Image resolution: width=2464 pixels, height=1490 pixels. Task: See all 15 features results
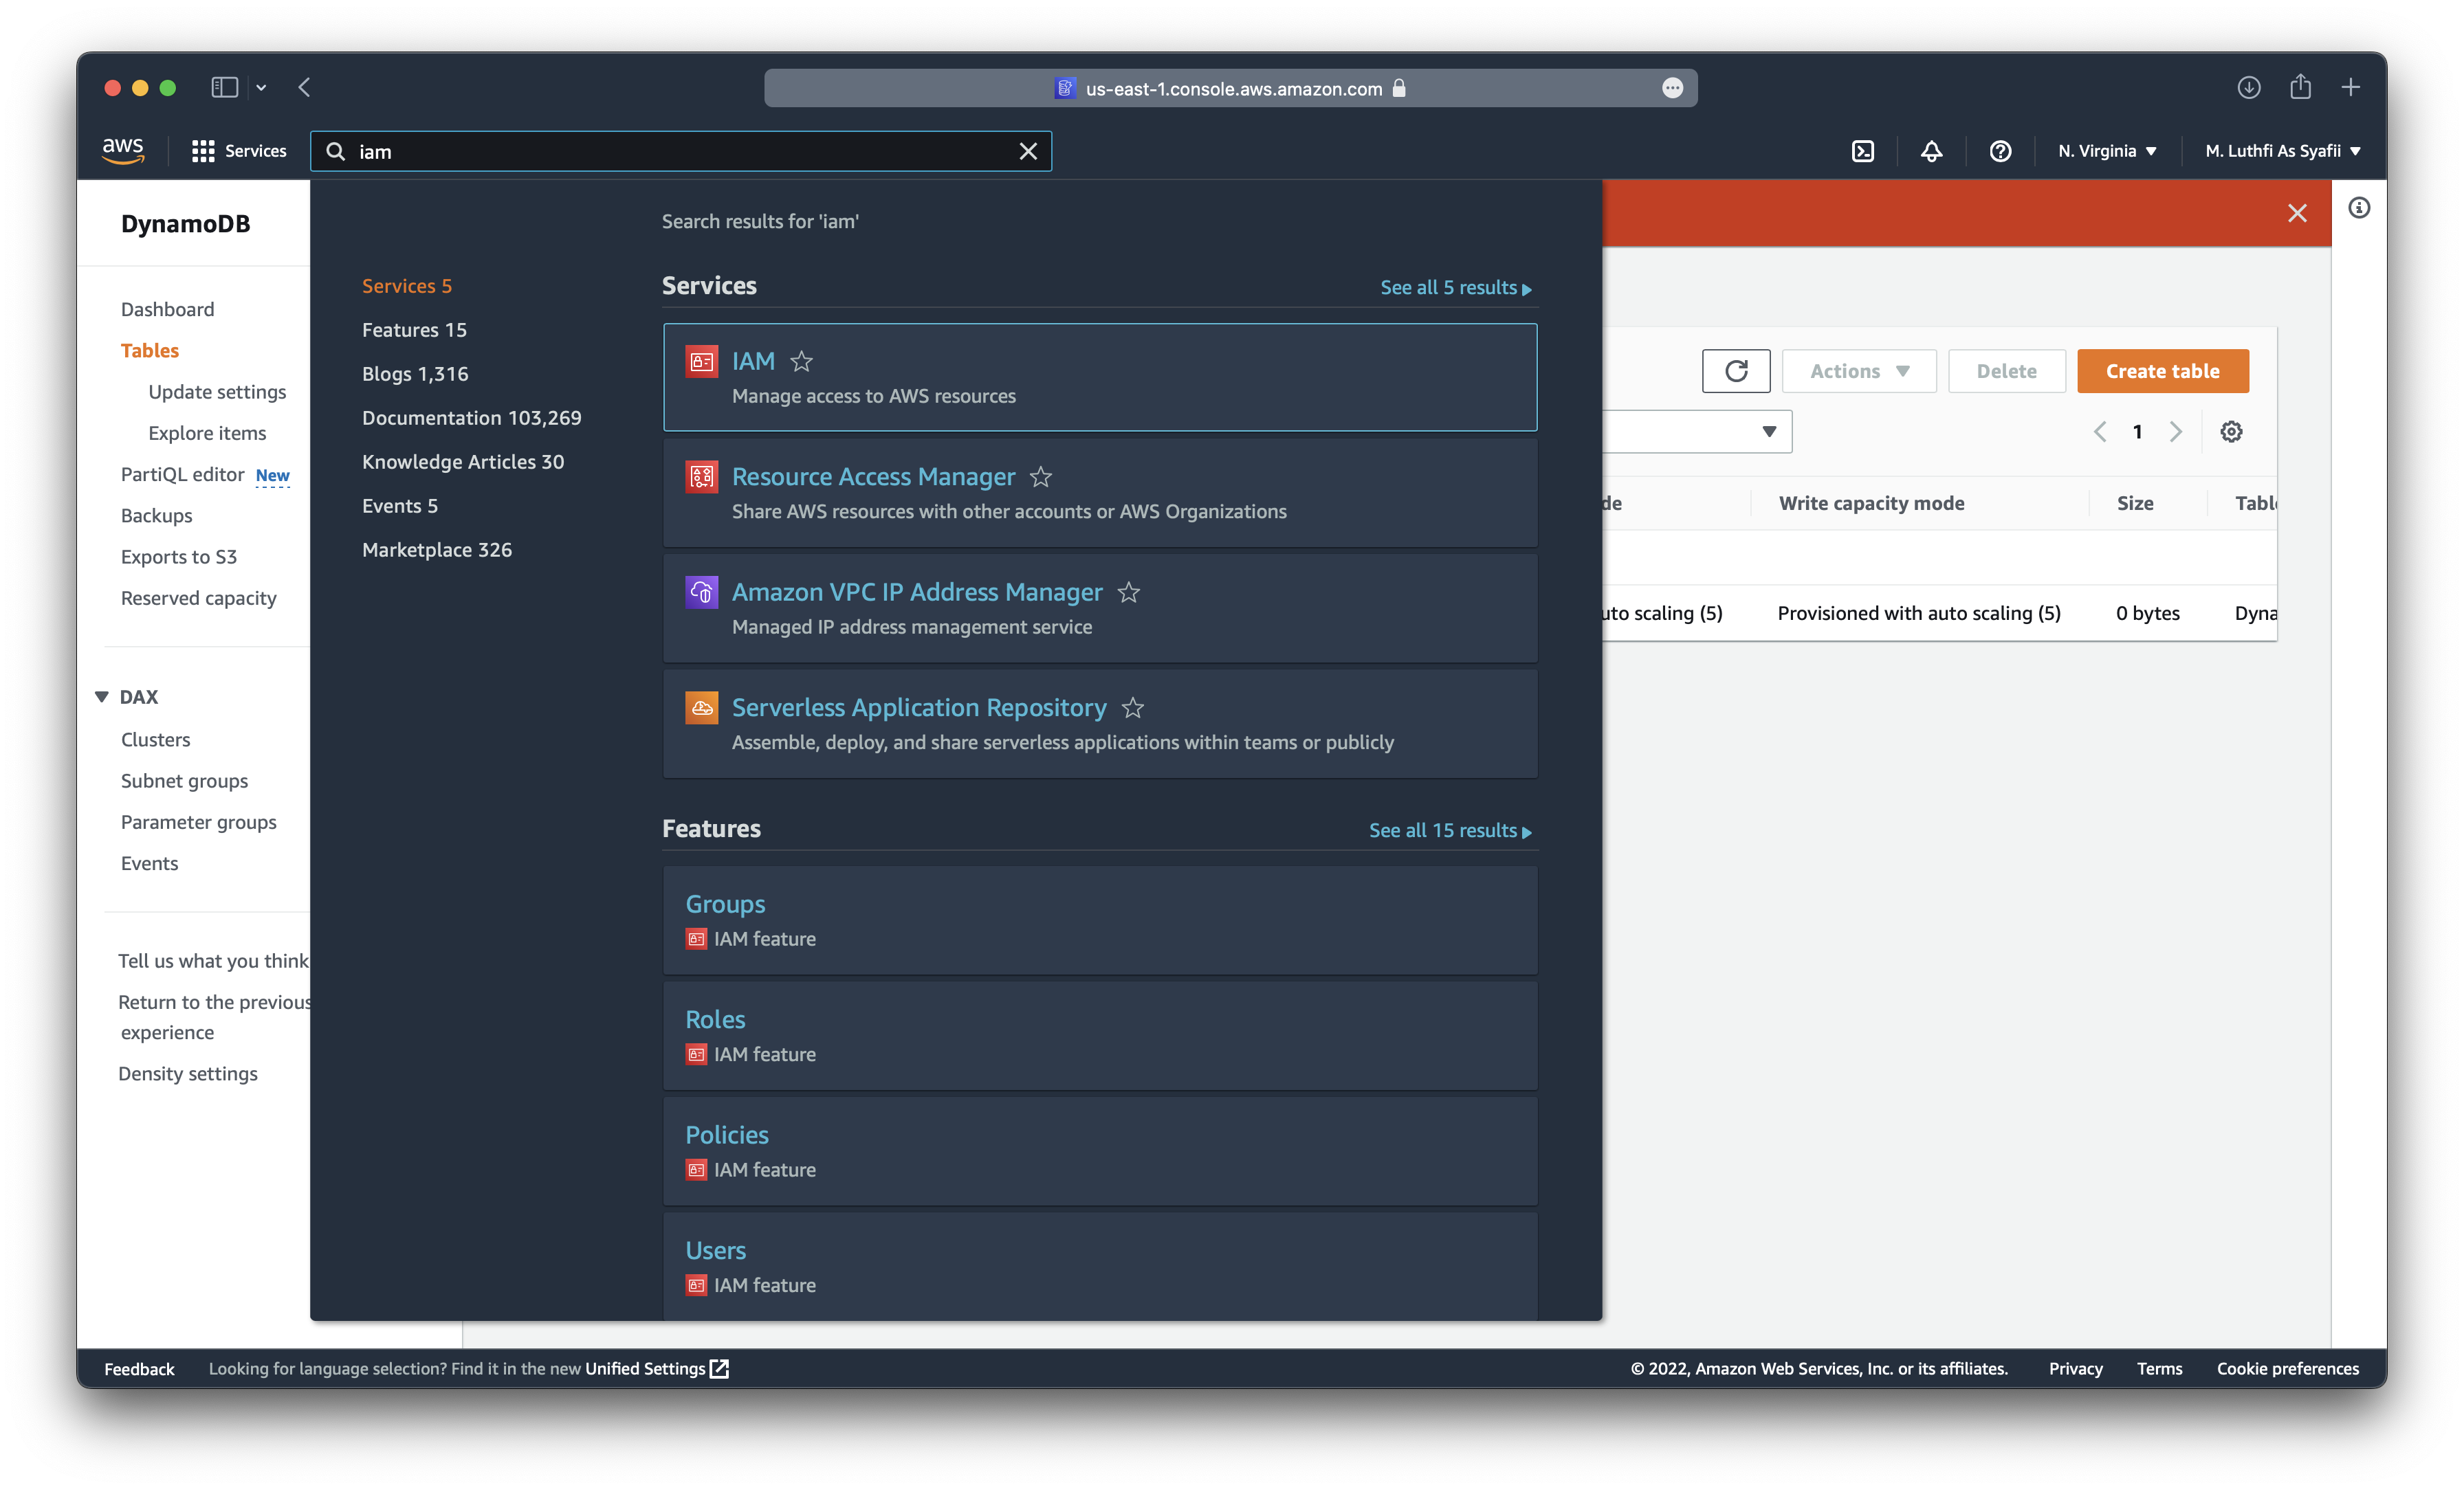1450,830
